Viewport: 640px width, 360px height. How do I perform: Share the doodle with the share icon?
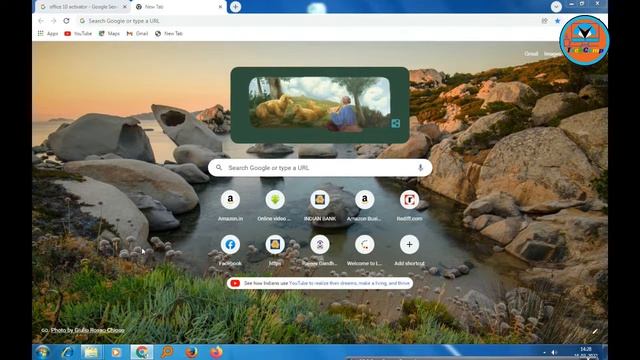pyautogui.click(x=396, y=123)
